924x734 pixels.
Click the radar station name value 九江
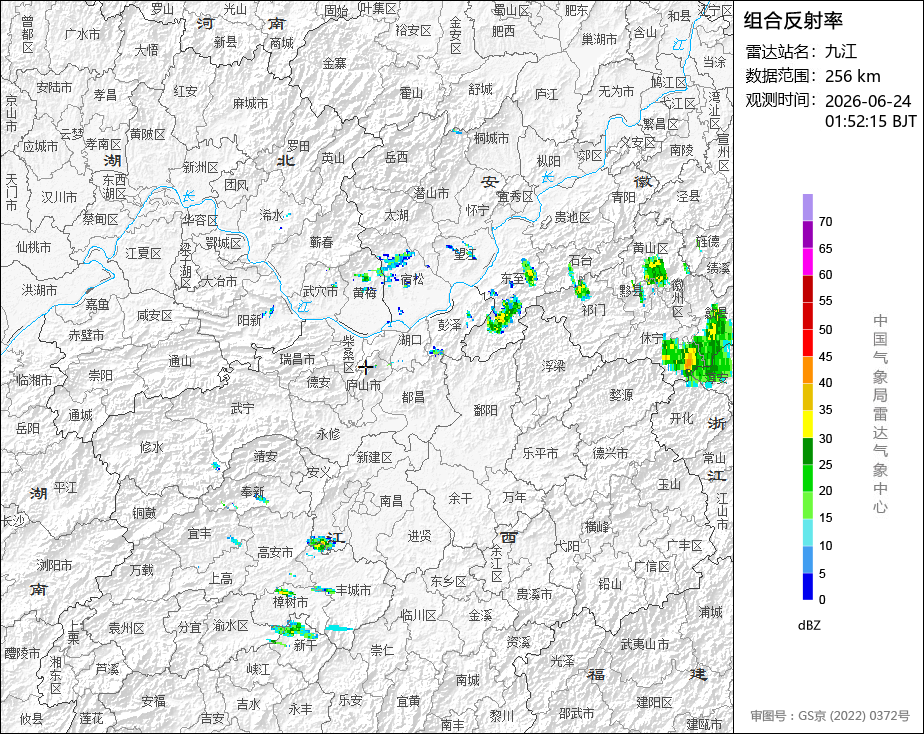pos(840,51)
